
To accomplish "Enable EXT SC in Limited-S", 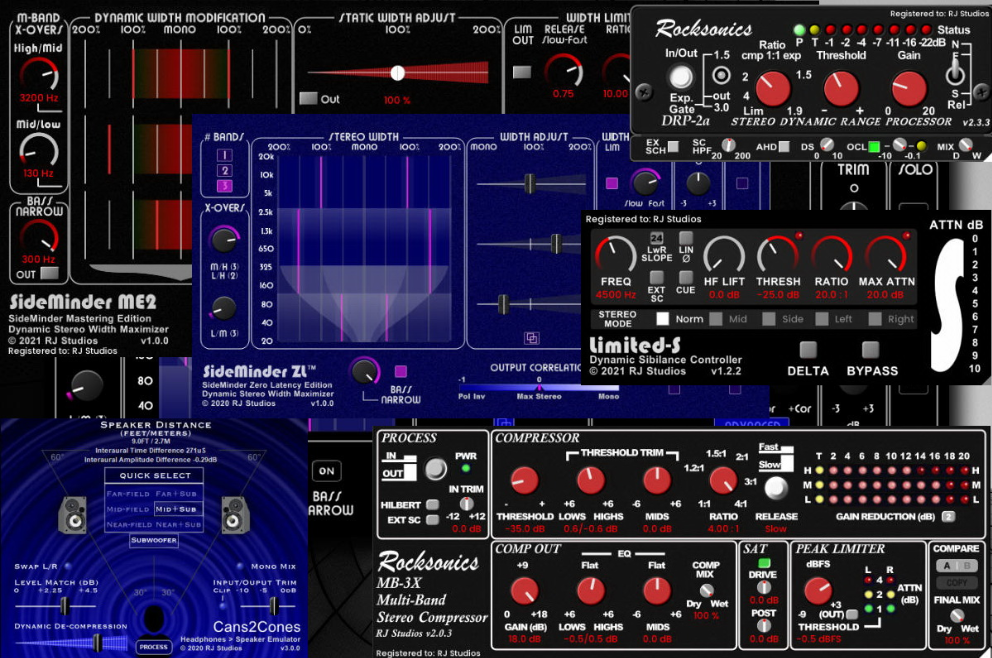I will pyautogui.click(x=657, y=277).
